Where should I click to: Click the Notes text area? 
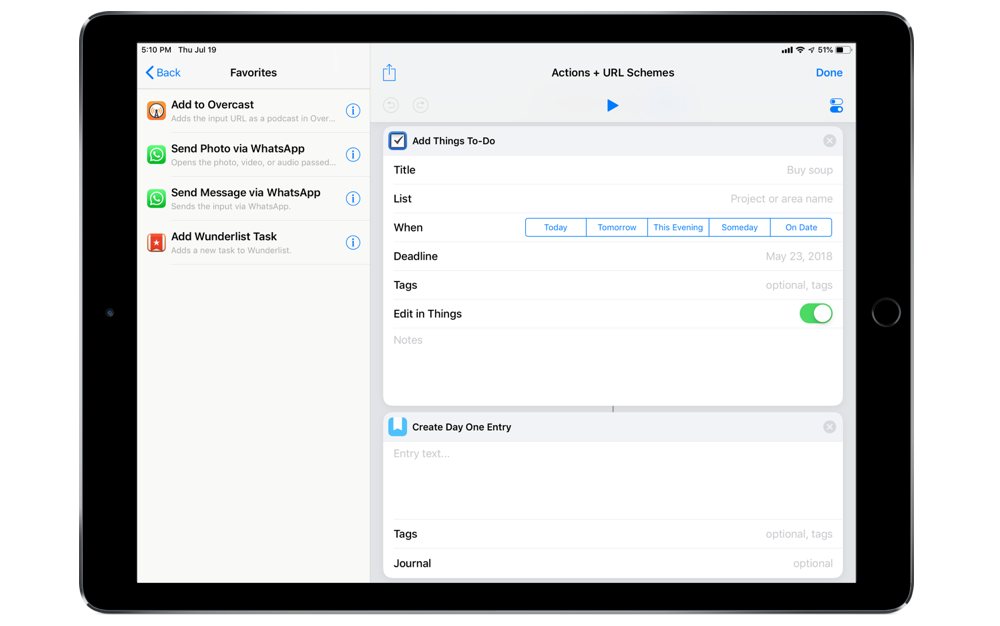(x=613, y=367)
